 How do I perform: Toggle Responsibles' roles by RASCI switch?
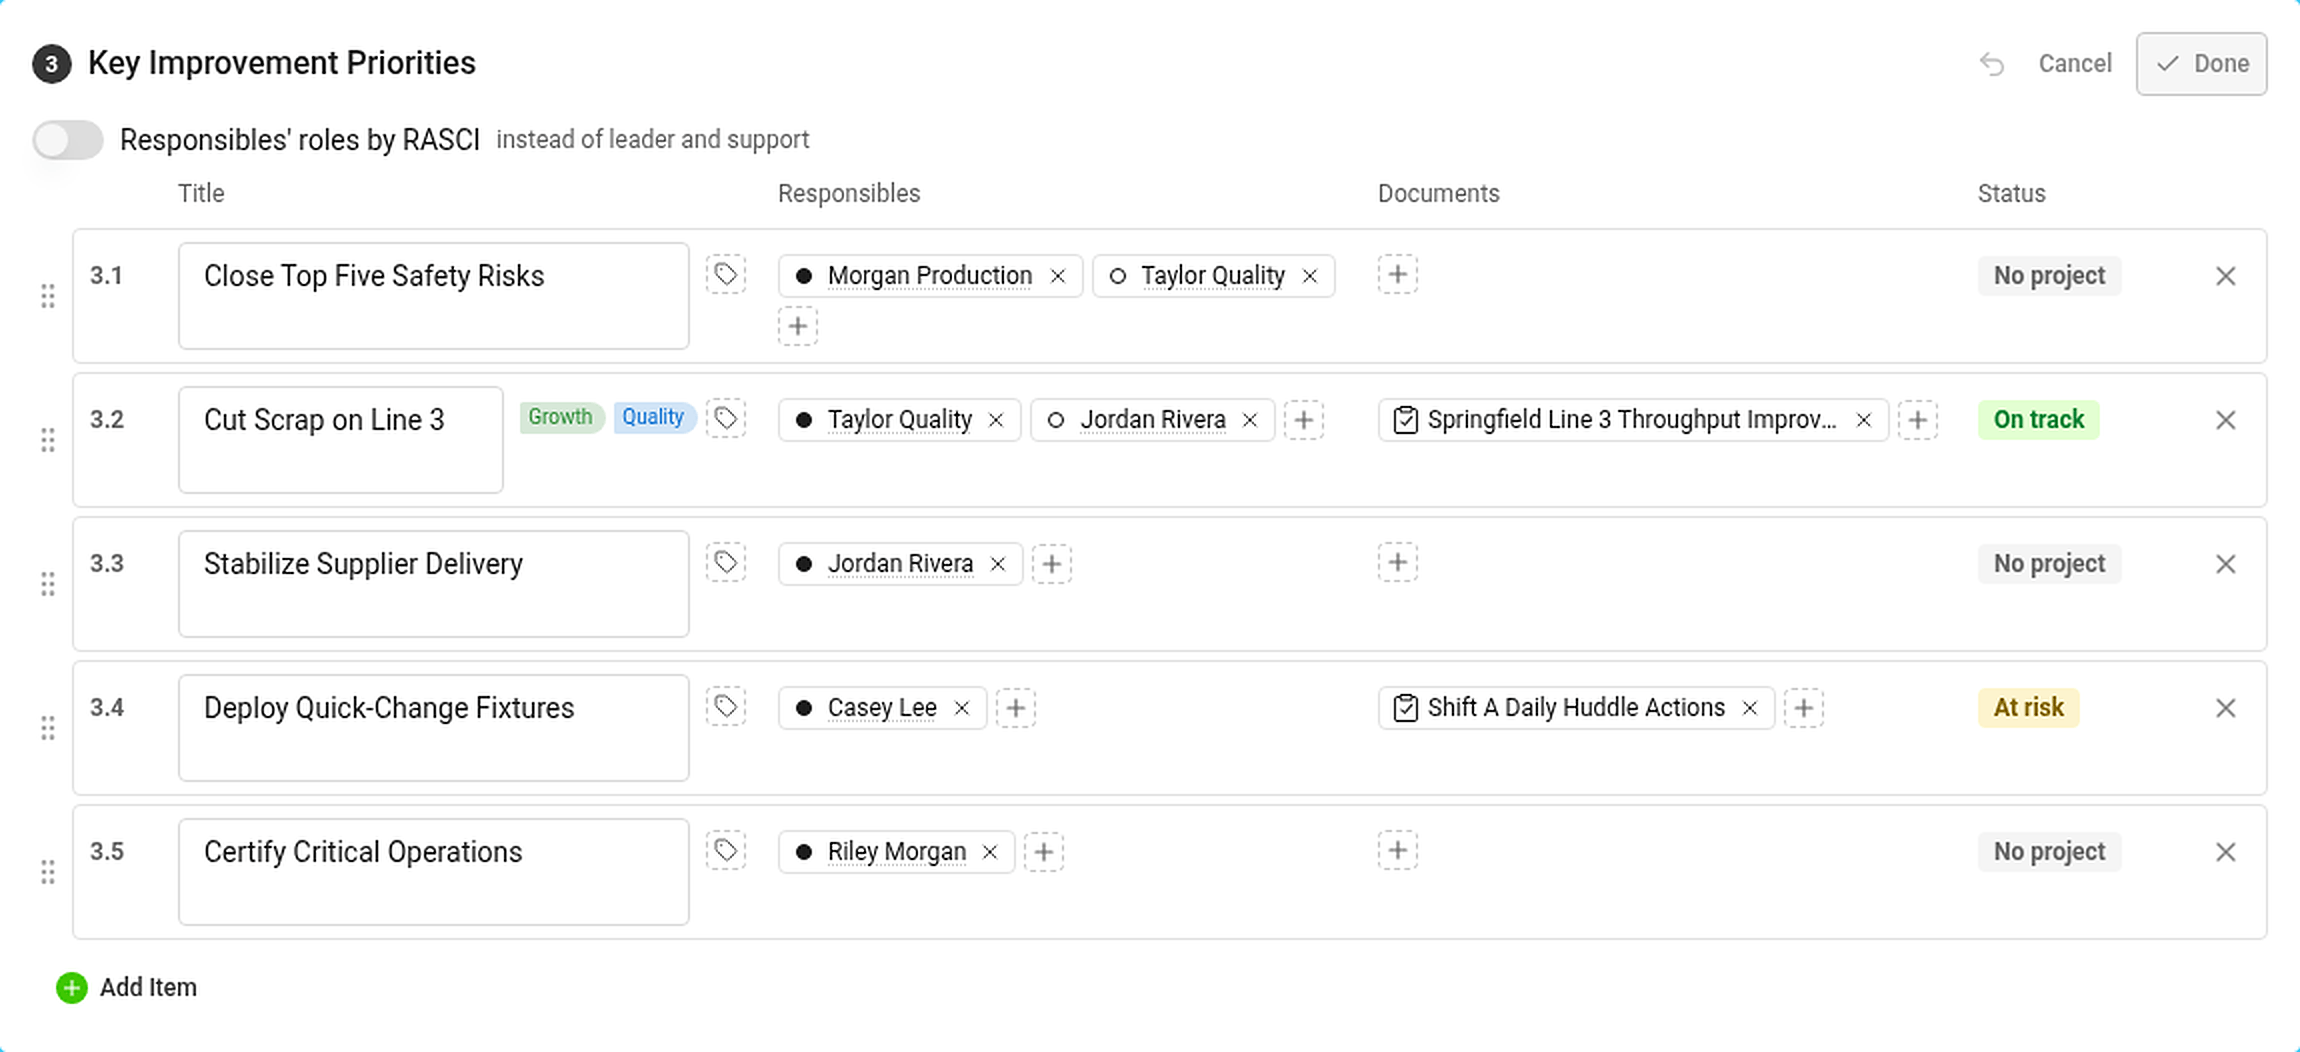click(68, 140)
